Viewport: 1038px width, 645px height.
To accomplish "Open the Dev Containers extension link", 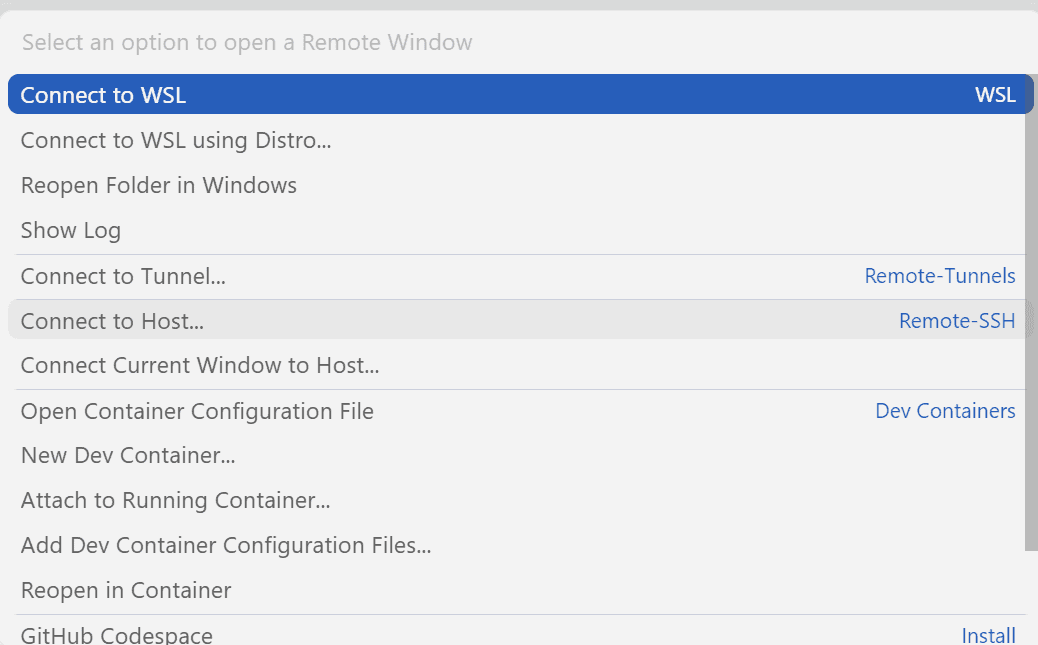I will click(945, 411).
